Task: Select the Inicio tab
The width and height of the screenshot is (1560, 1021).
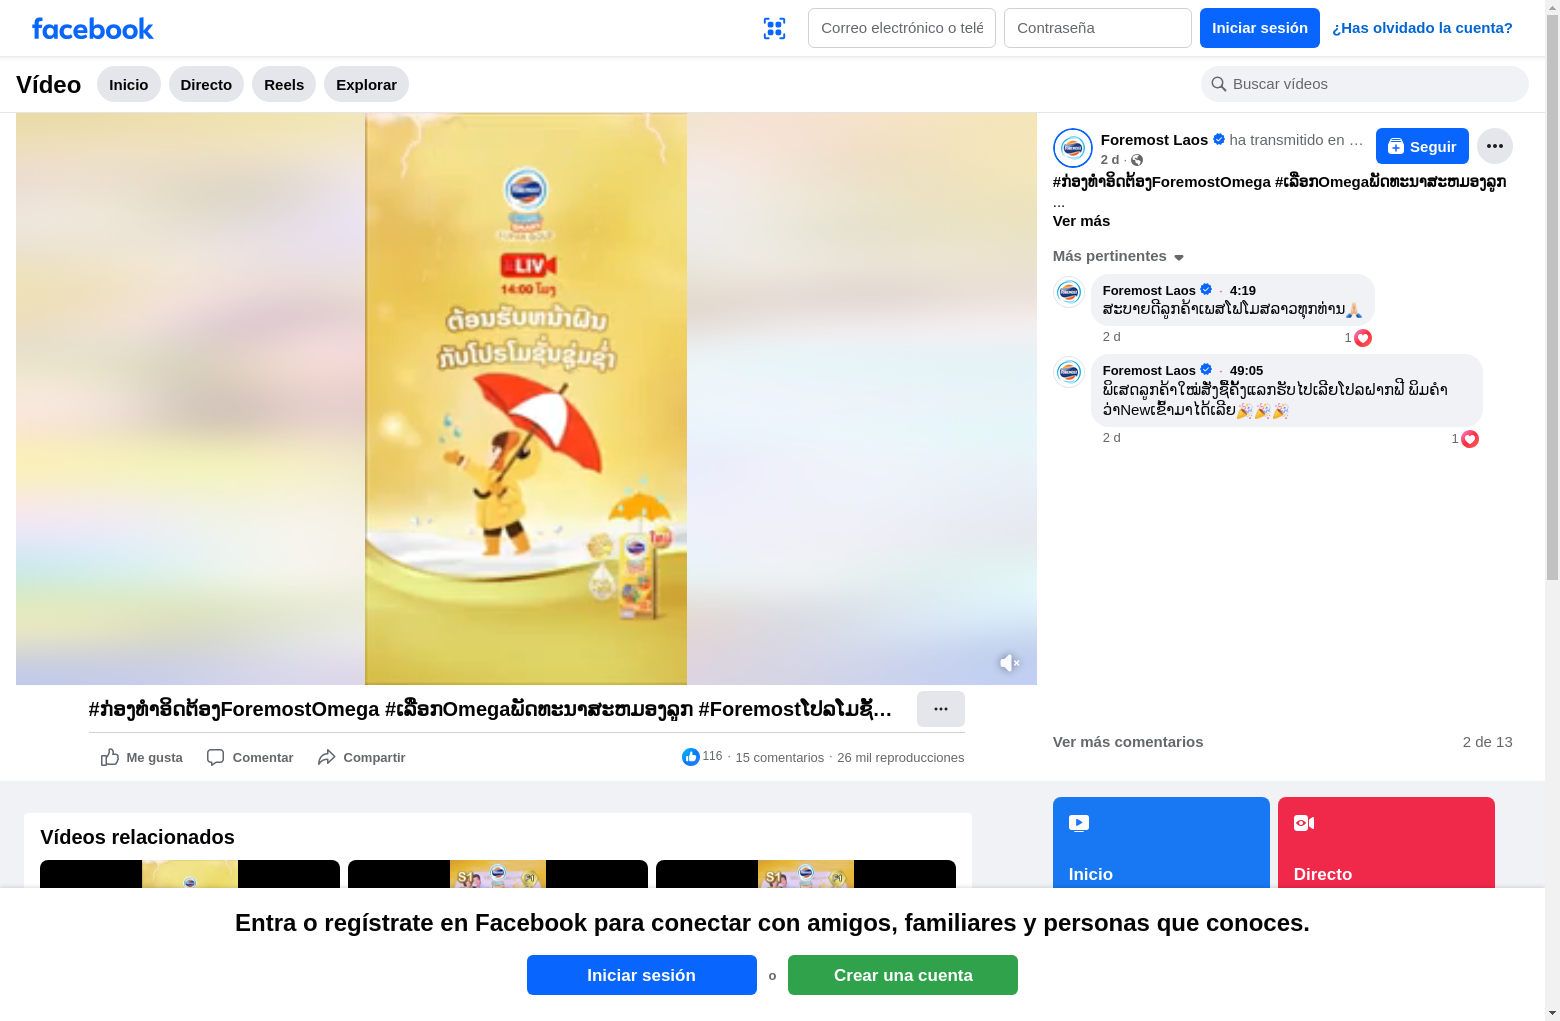Action: click(x=129, y=84)
